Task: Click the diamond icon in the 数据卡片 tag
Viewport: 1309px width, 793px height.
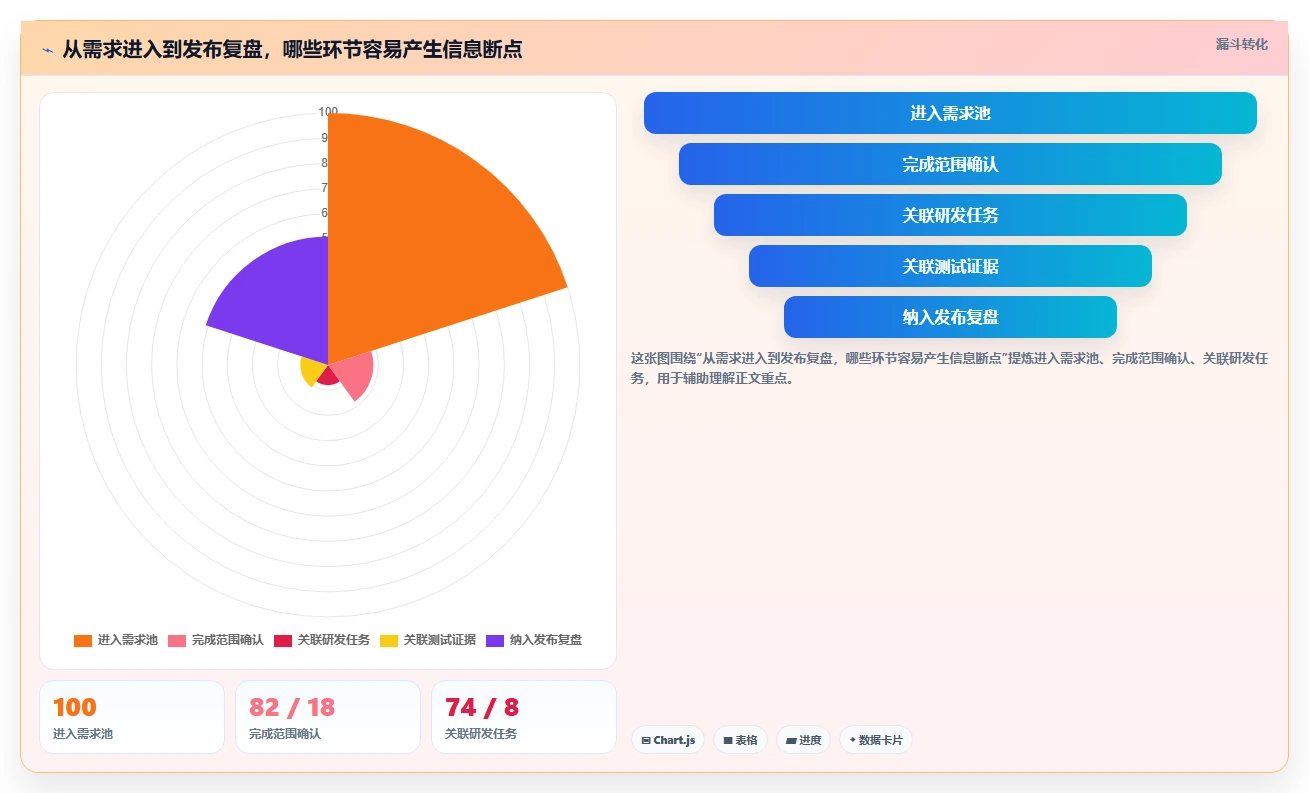Action: coord(853,740)
